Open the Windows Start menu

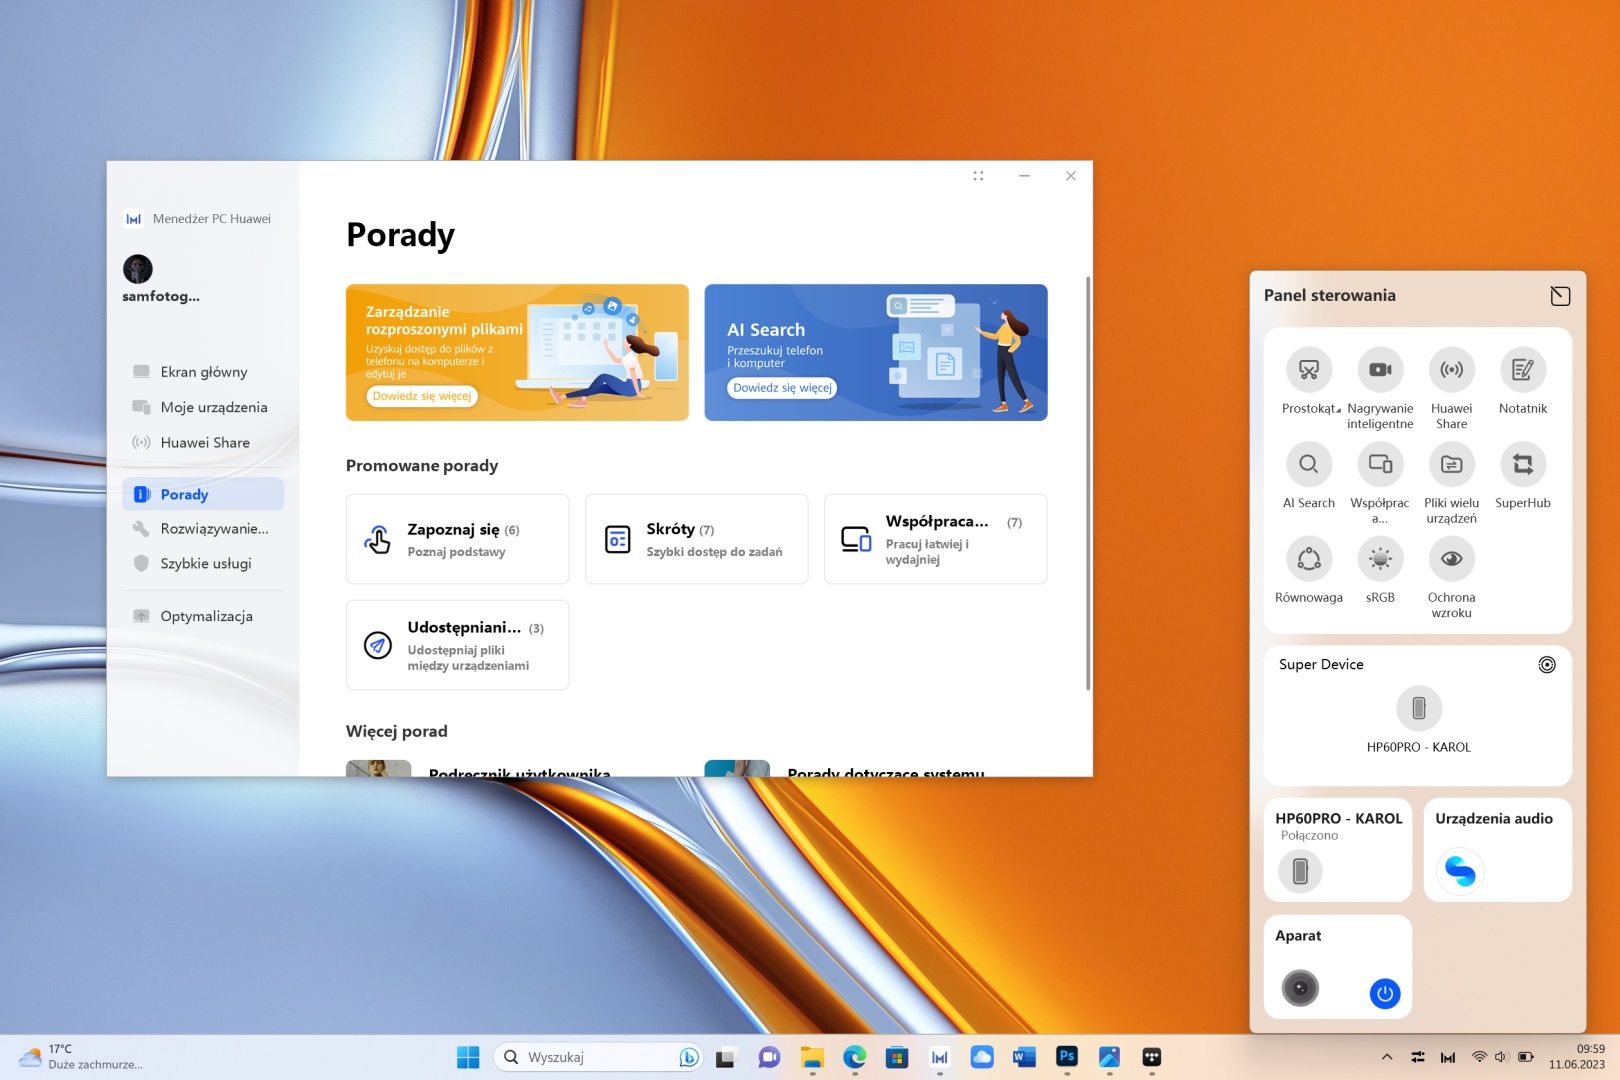467,1057
